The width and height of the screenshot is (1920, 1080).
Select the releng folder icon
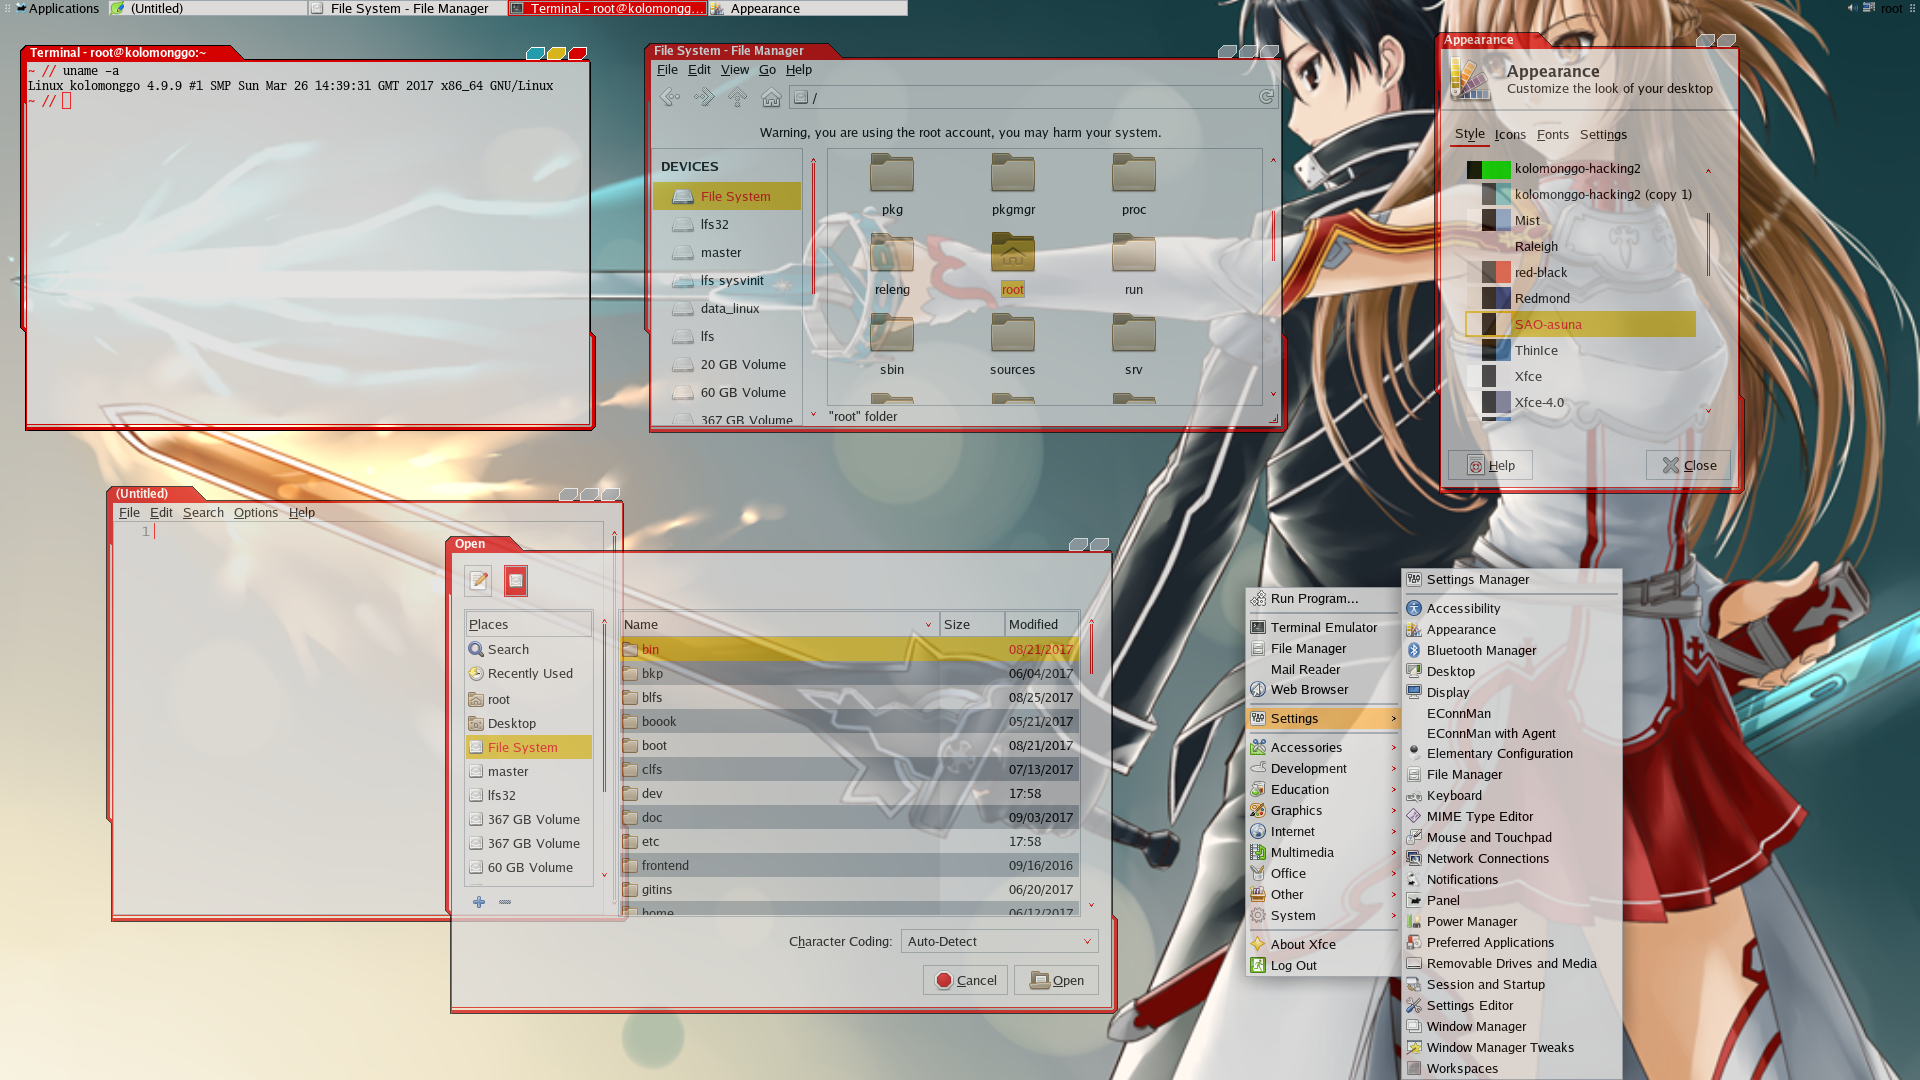click(x=892, y=253)
